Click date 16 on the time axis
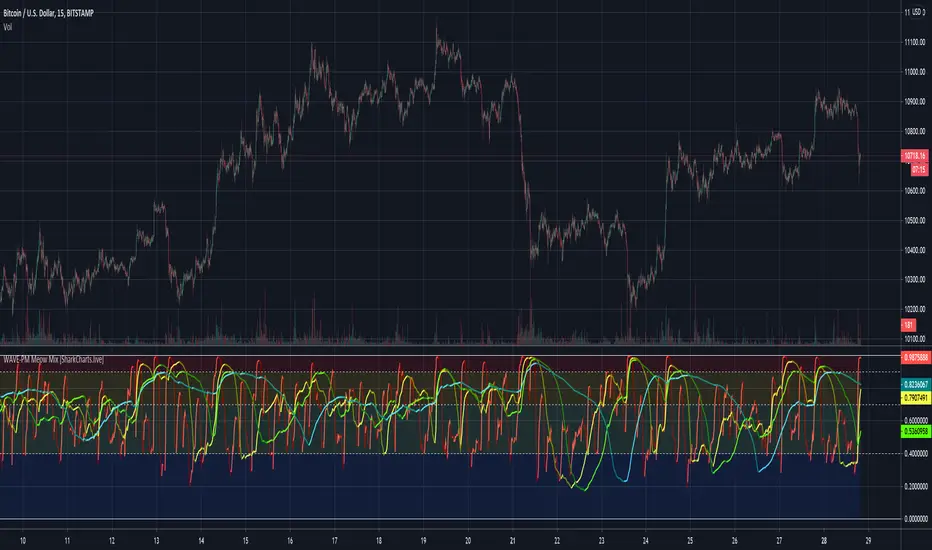 pyautogui.click(x=290, y=541)
